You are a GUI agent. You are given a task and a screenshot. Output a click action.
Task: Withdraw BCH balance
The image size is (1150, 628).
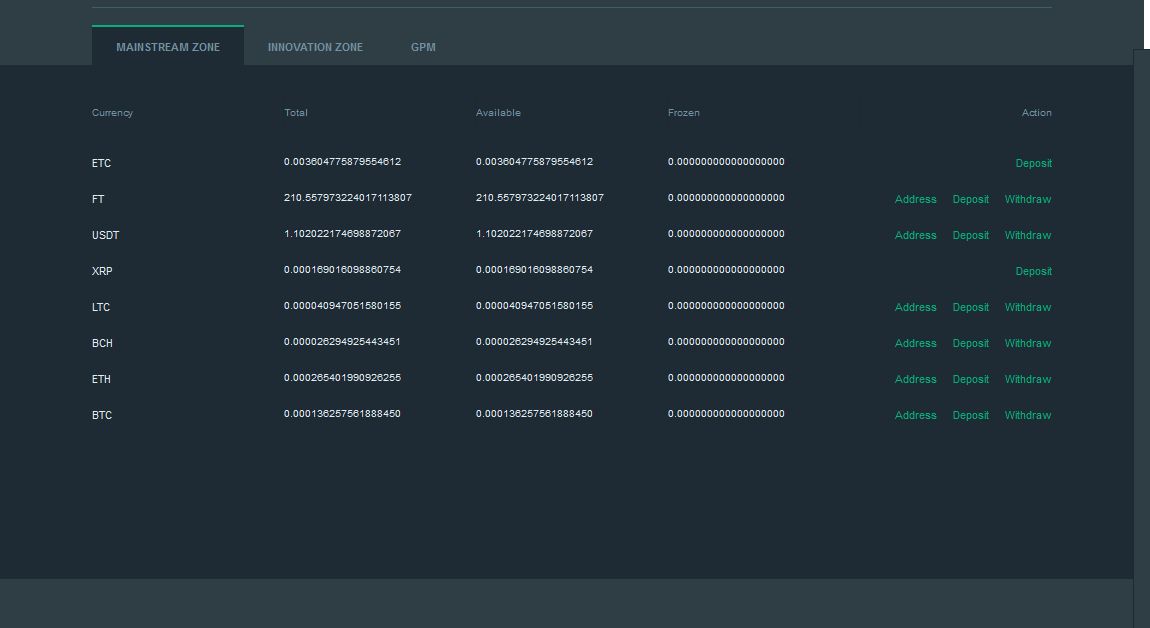point(1028,343)
